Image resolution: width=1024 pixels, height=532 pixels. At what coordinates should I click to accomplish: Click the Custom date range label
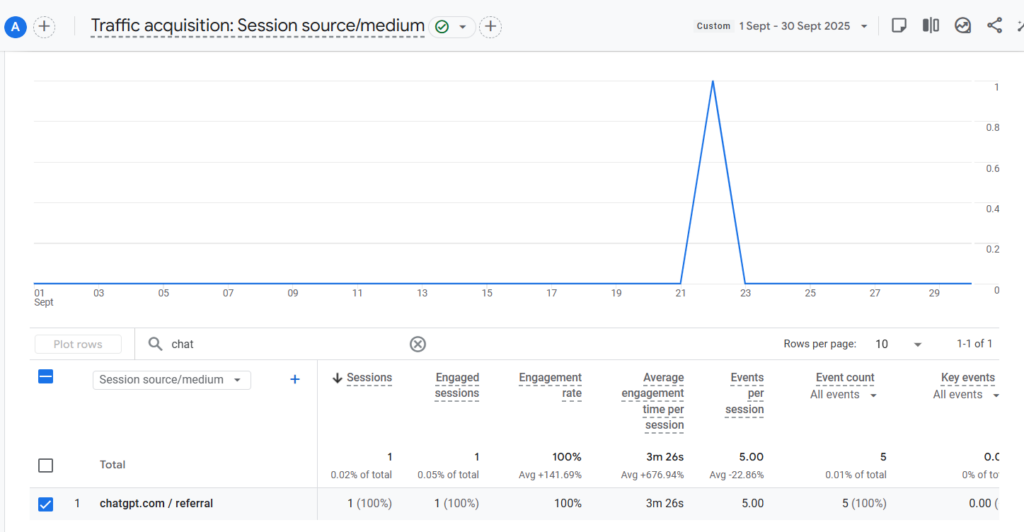[713, 26]
